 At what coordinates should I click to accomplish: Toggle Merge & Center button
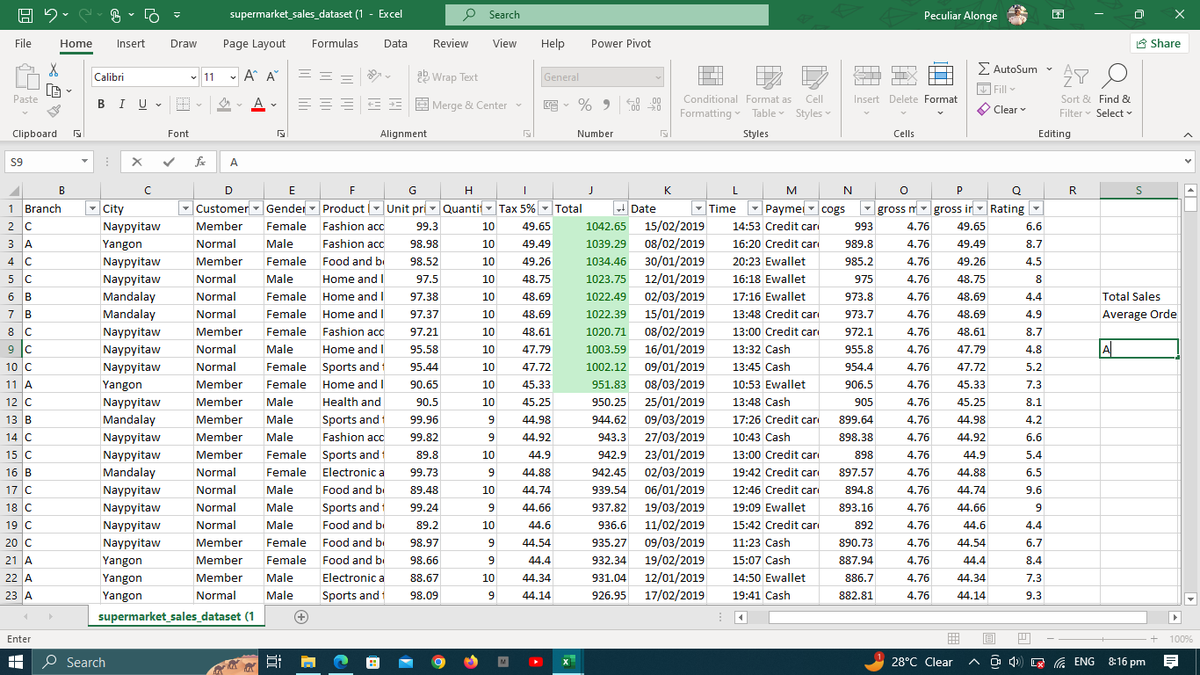click(x=462, y=105)
